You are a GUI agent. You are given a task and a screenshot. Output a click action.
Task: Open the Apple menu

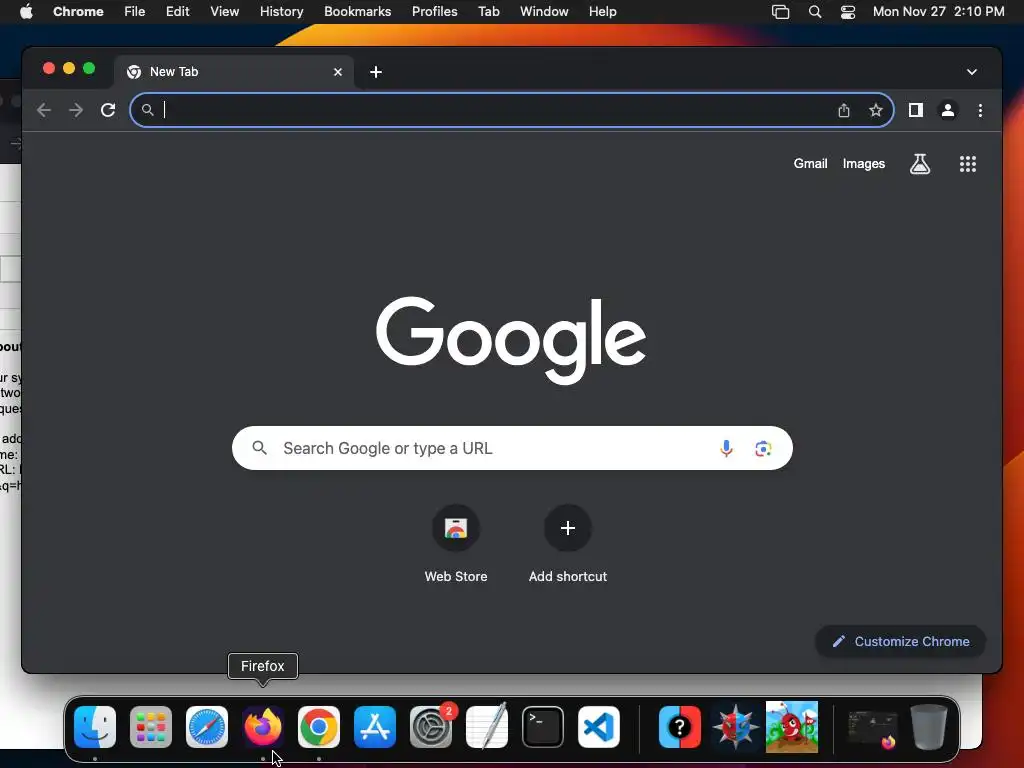(x=26, y=12)
